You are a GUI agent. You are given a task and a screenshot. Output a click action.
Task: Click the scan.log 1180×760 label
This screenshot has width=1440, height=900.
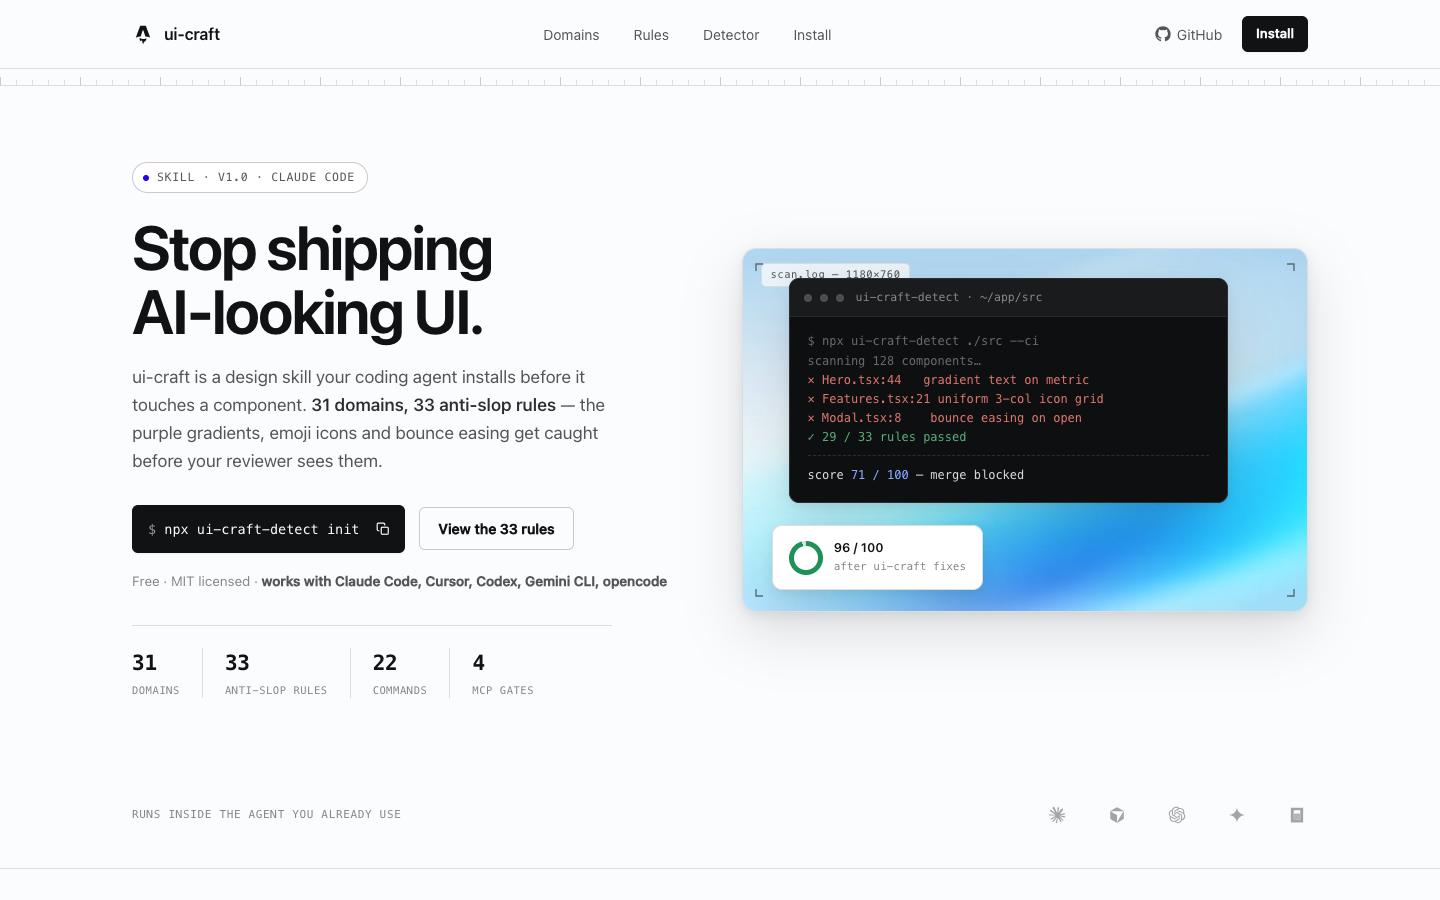pos(835,274)
